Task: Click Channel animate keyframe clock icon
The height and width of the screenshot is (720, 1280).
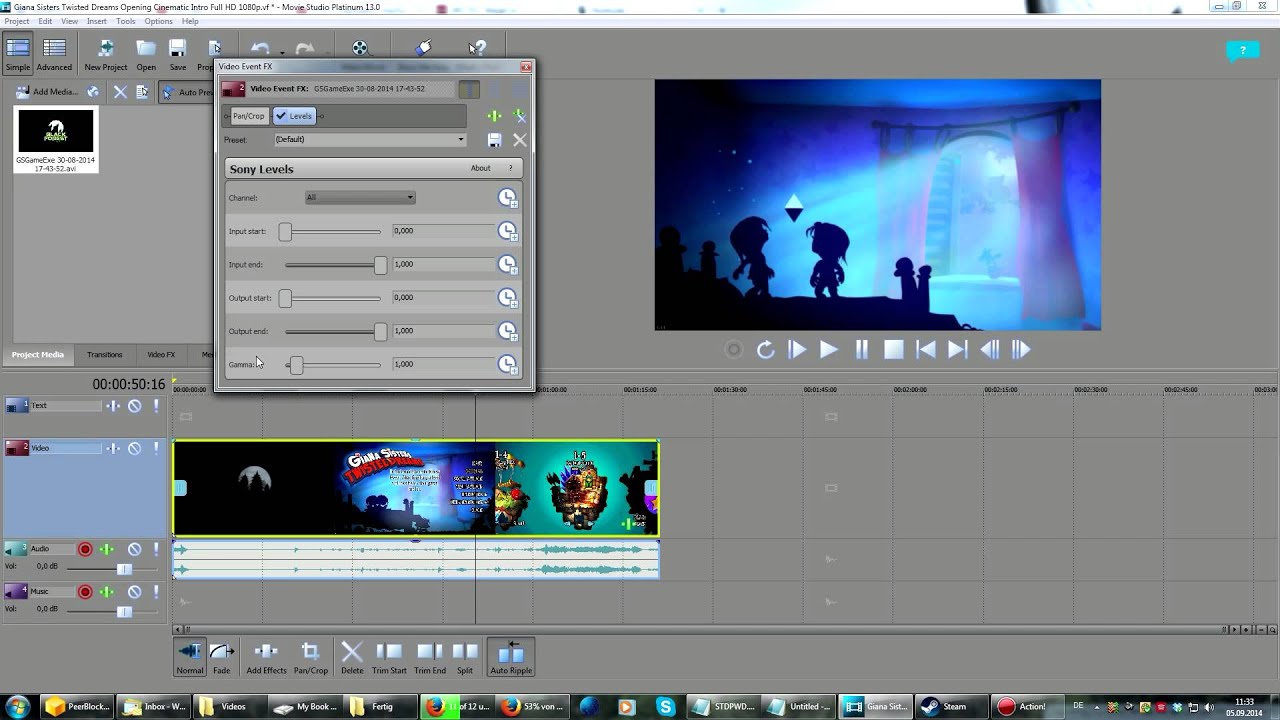Action: 508,198
